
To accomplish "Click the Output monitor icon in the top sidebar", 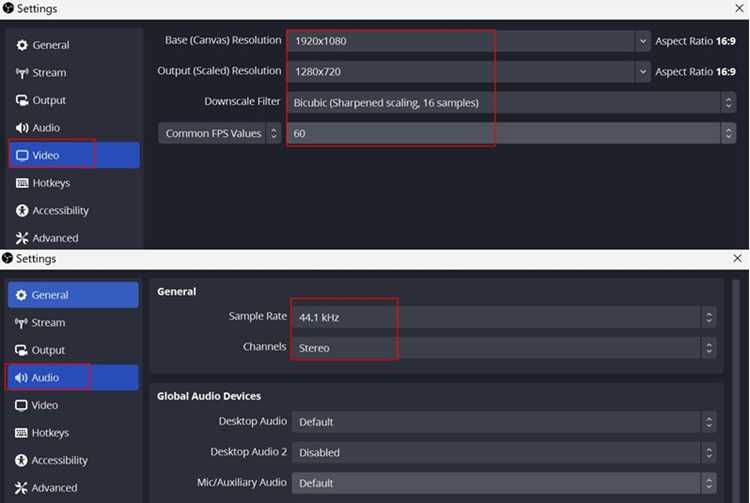I will tap(22, 100).
